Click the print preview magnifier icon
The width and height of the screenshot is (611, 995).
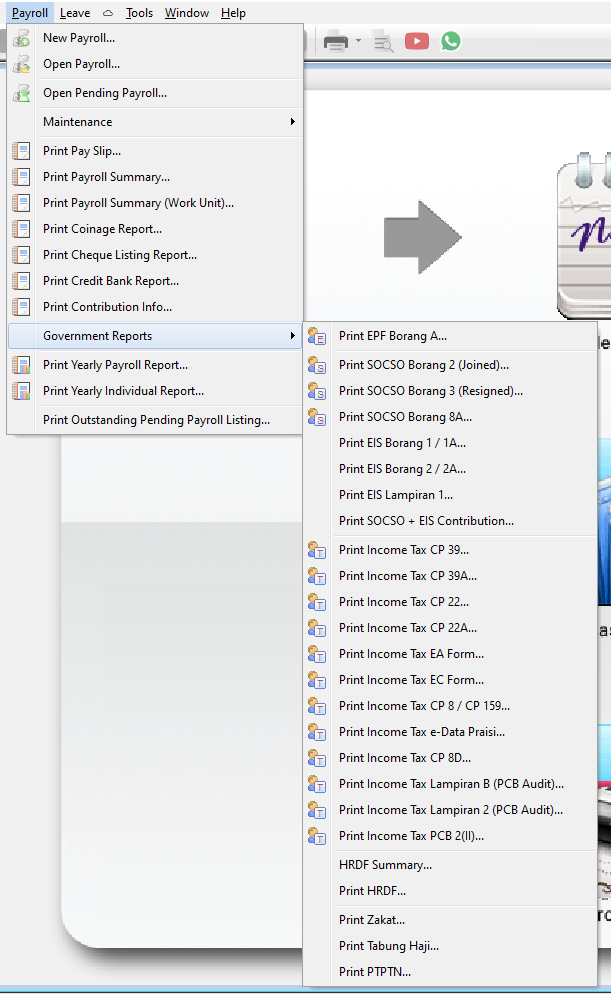382,42
